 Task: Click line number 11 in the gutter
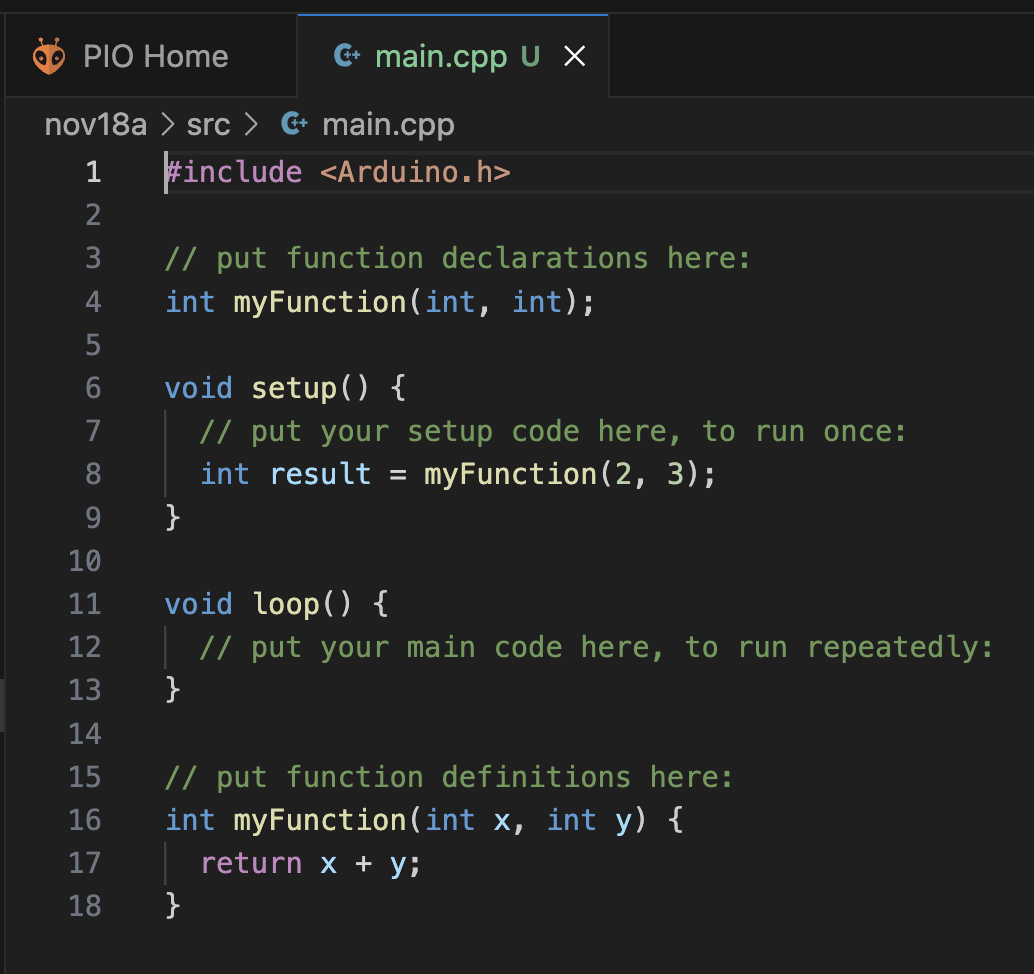(85, 604)
